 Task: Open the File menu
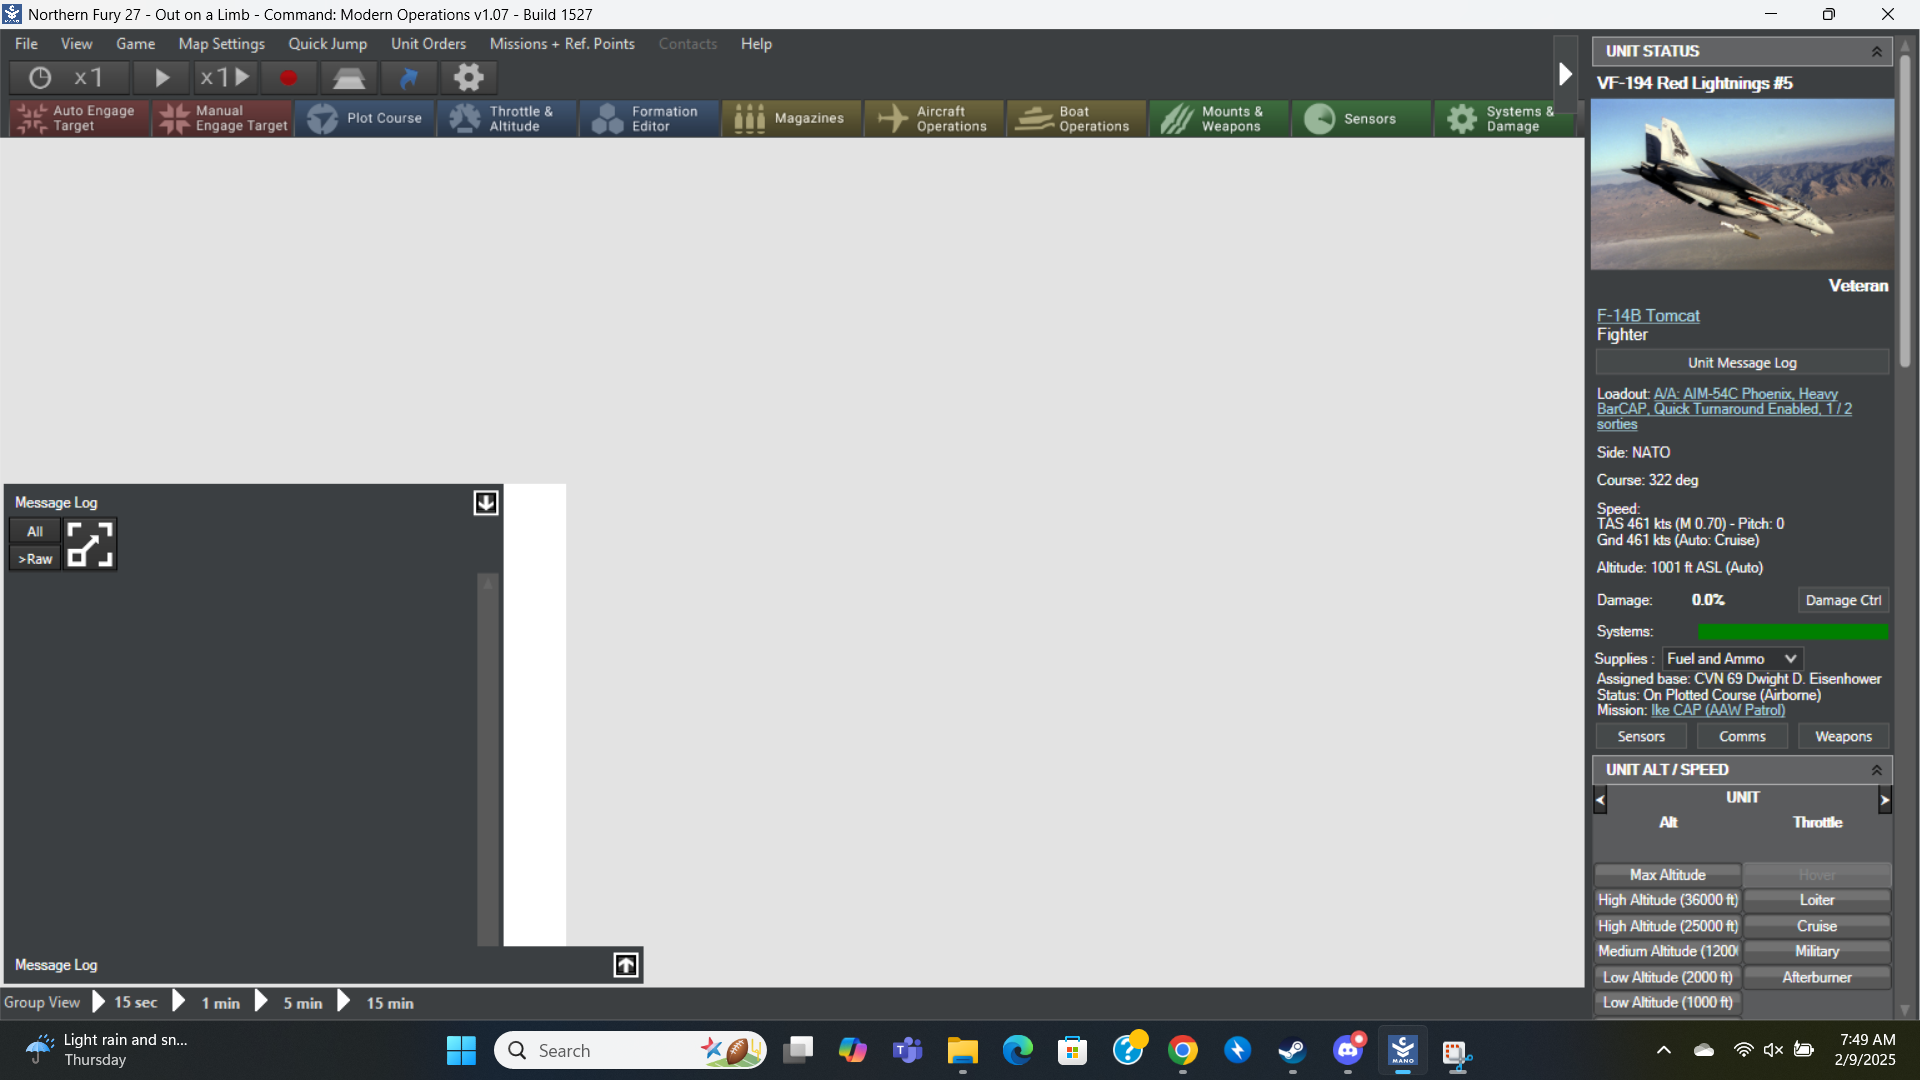pyautogui.click(x=26, y=44)
